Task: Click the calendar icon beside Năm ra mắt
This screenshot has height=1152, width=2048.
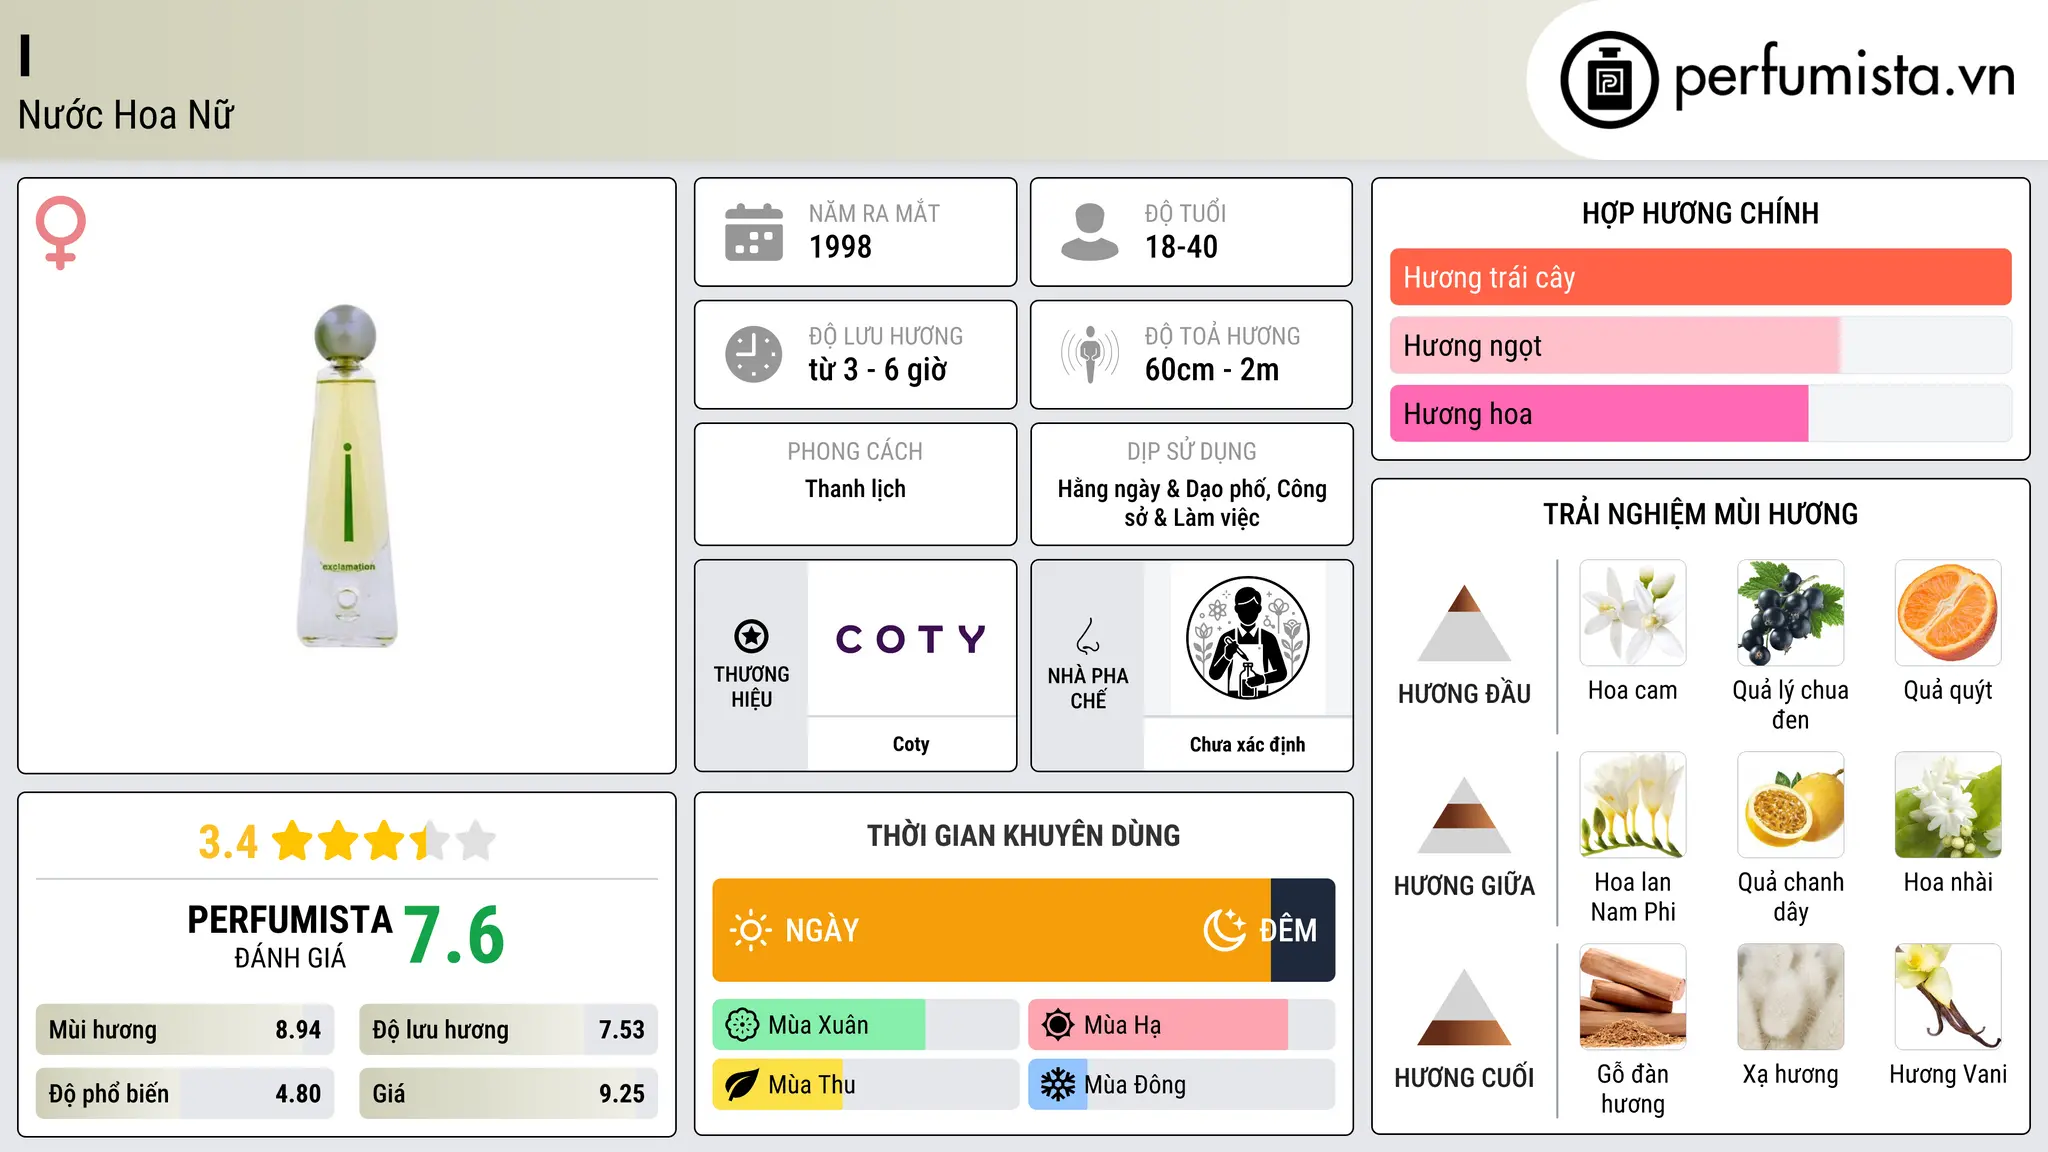Action: click(754, 232)
